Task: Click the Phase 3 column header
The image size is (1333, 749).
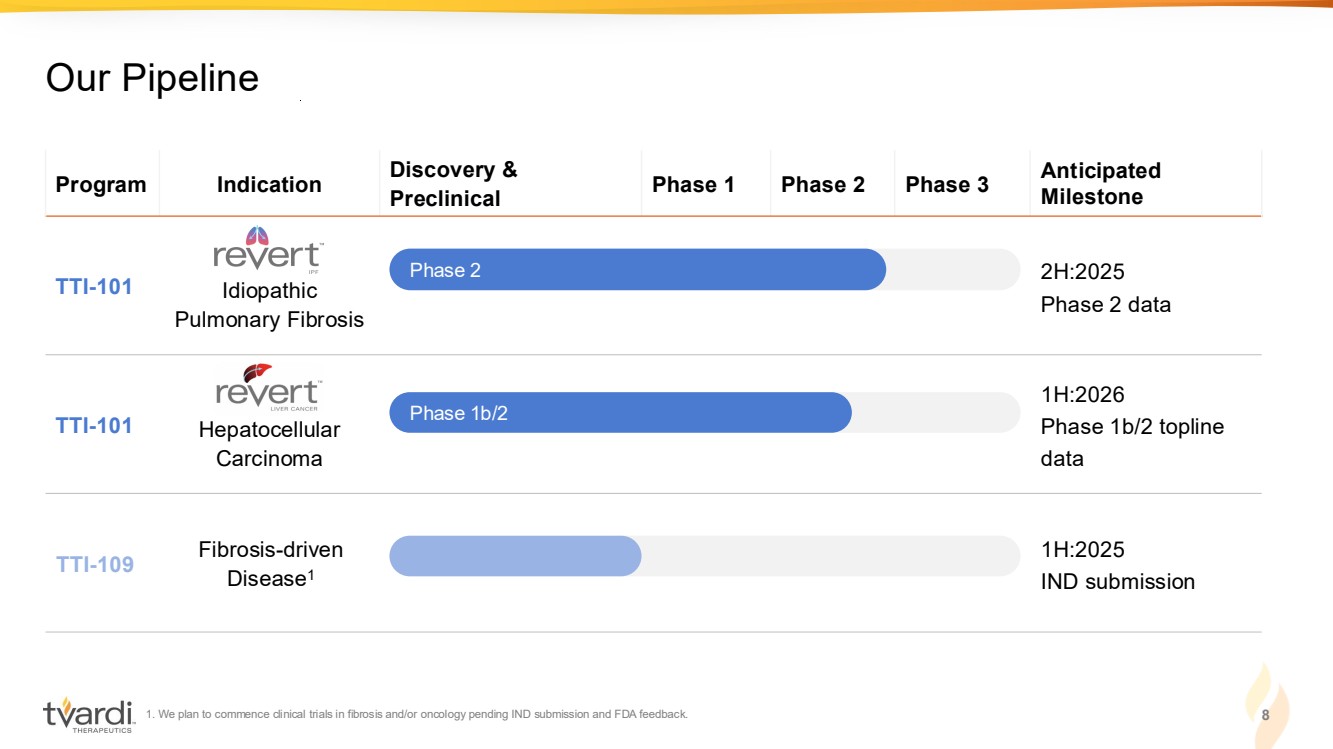Action: point(946,185)
